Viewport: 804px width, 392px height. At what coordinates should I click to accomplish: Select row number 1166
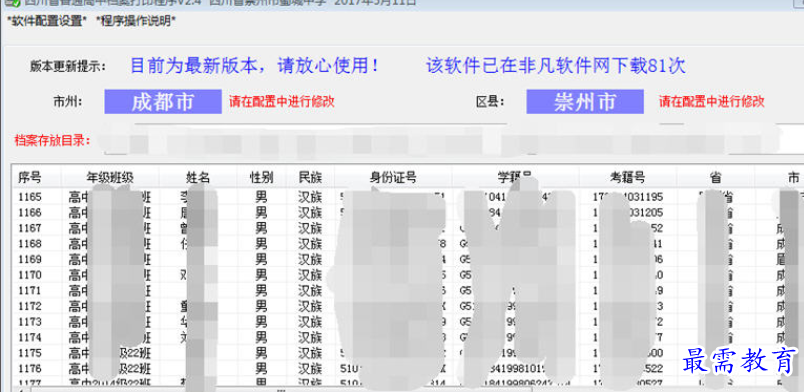(30, 212)
